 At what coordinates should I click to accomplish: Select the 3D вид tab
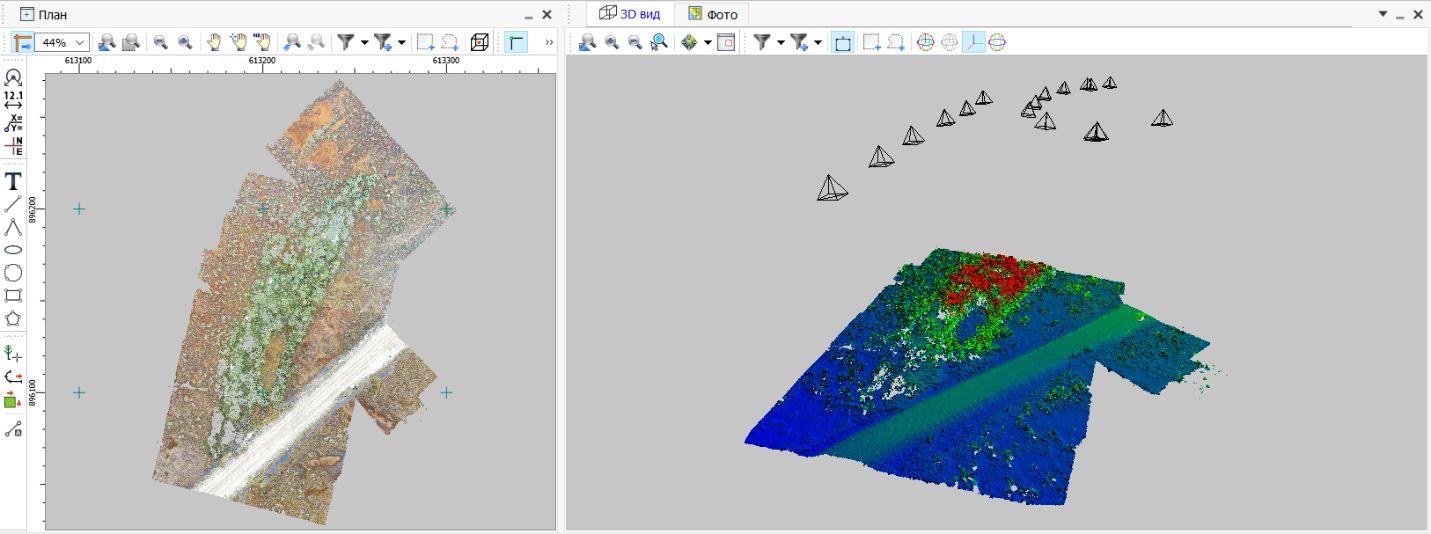coord(630,14)
